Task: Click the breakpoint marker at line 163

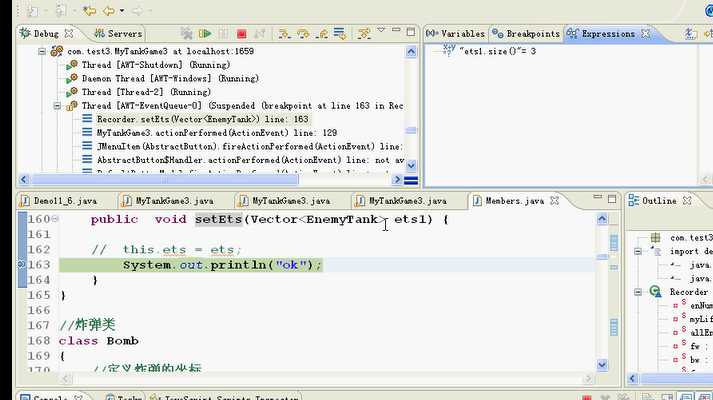Action: 21,265
